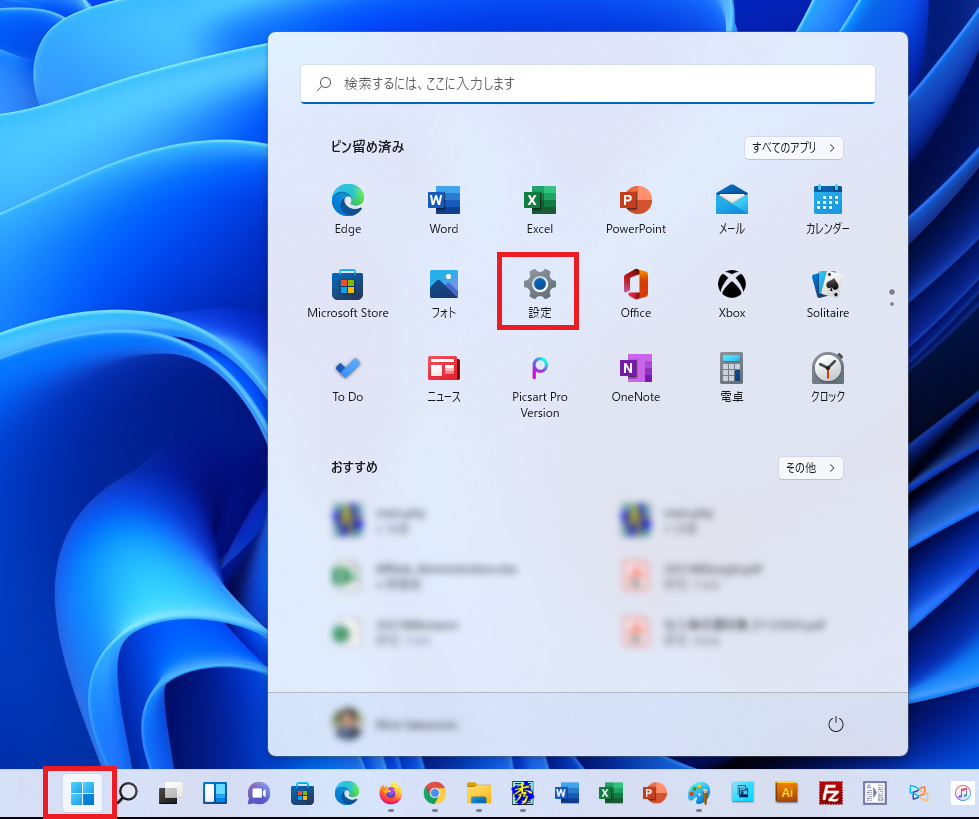
Task: Open the カレンダー app
Action: pyautogui.click(x=828, y=209)
